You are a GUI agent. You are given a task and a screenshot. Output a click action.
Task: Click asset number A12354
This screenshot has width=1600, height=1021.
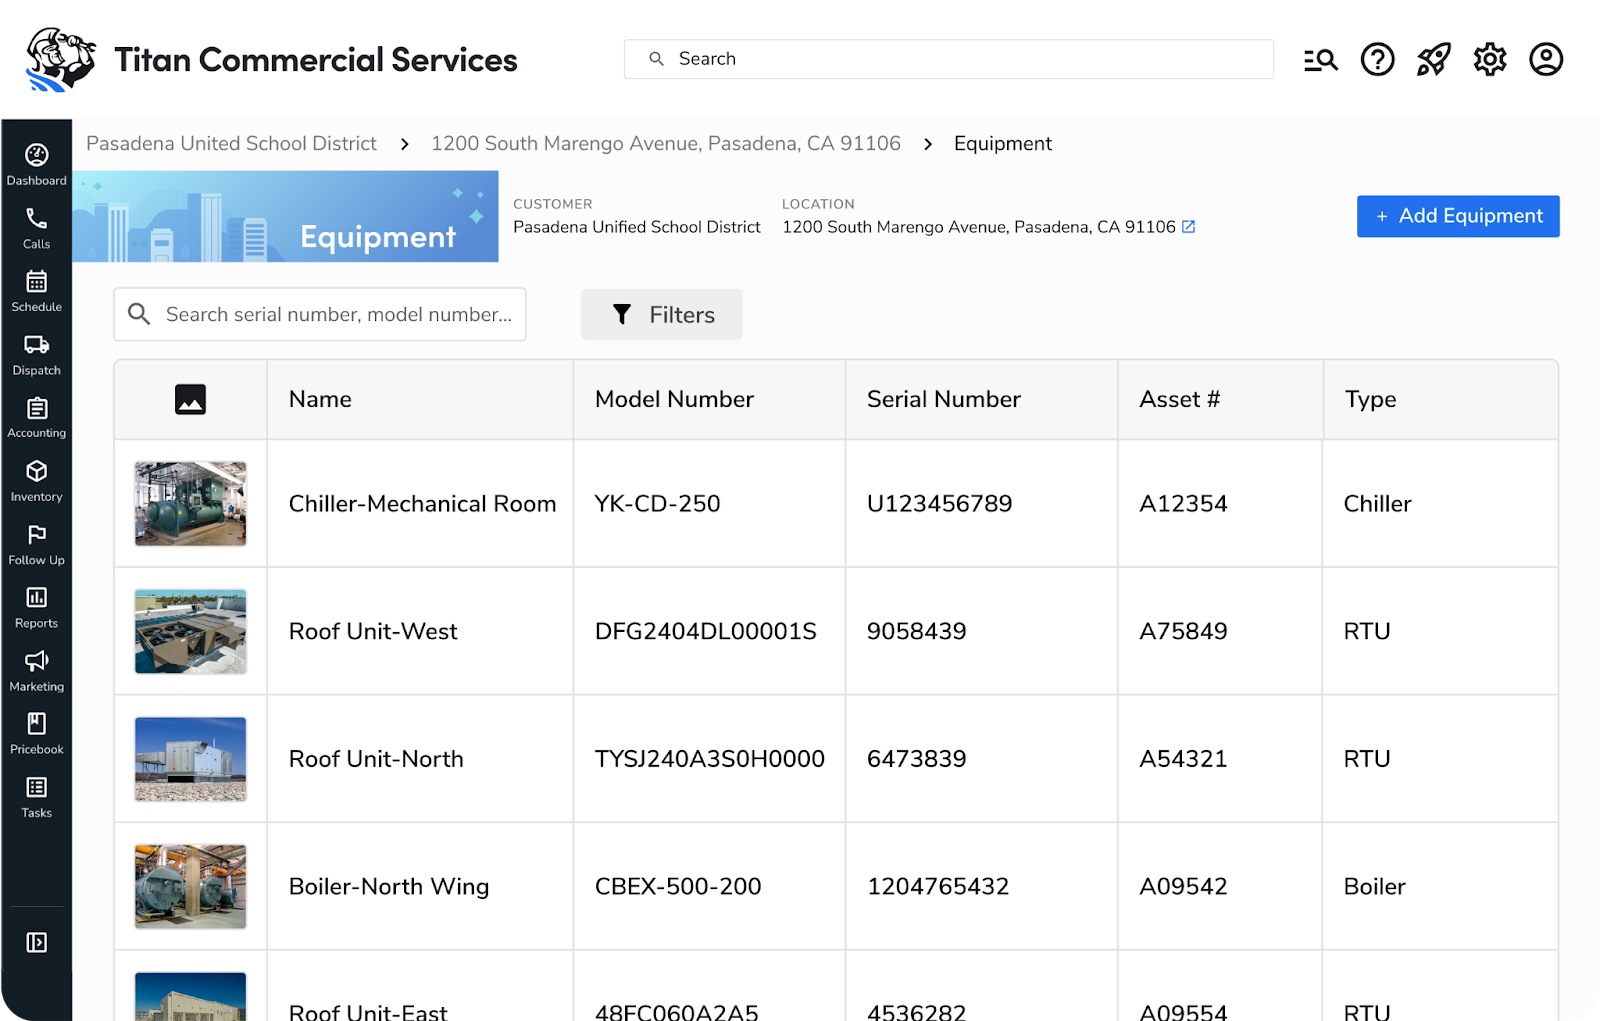pyautogui.click(x=1183, y=503)
